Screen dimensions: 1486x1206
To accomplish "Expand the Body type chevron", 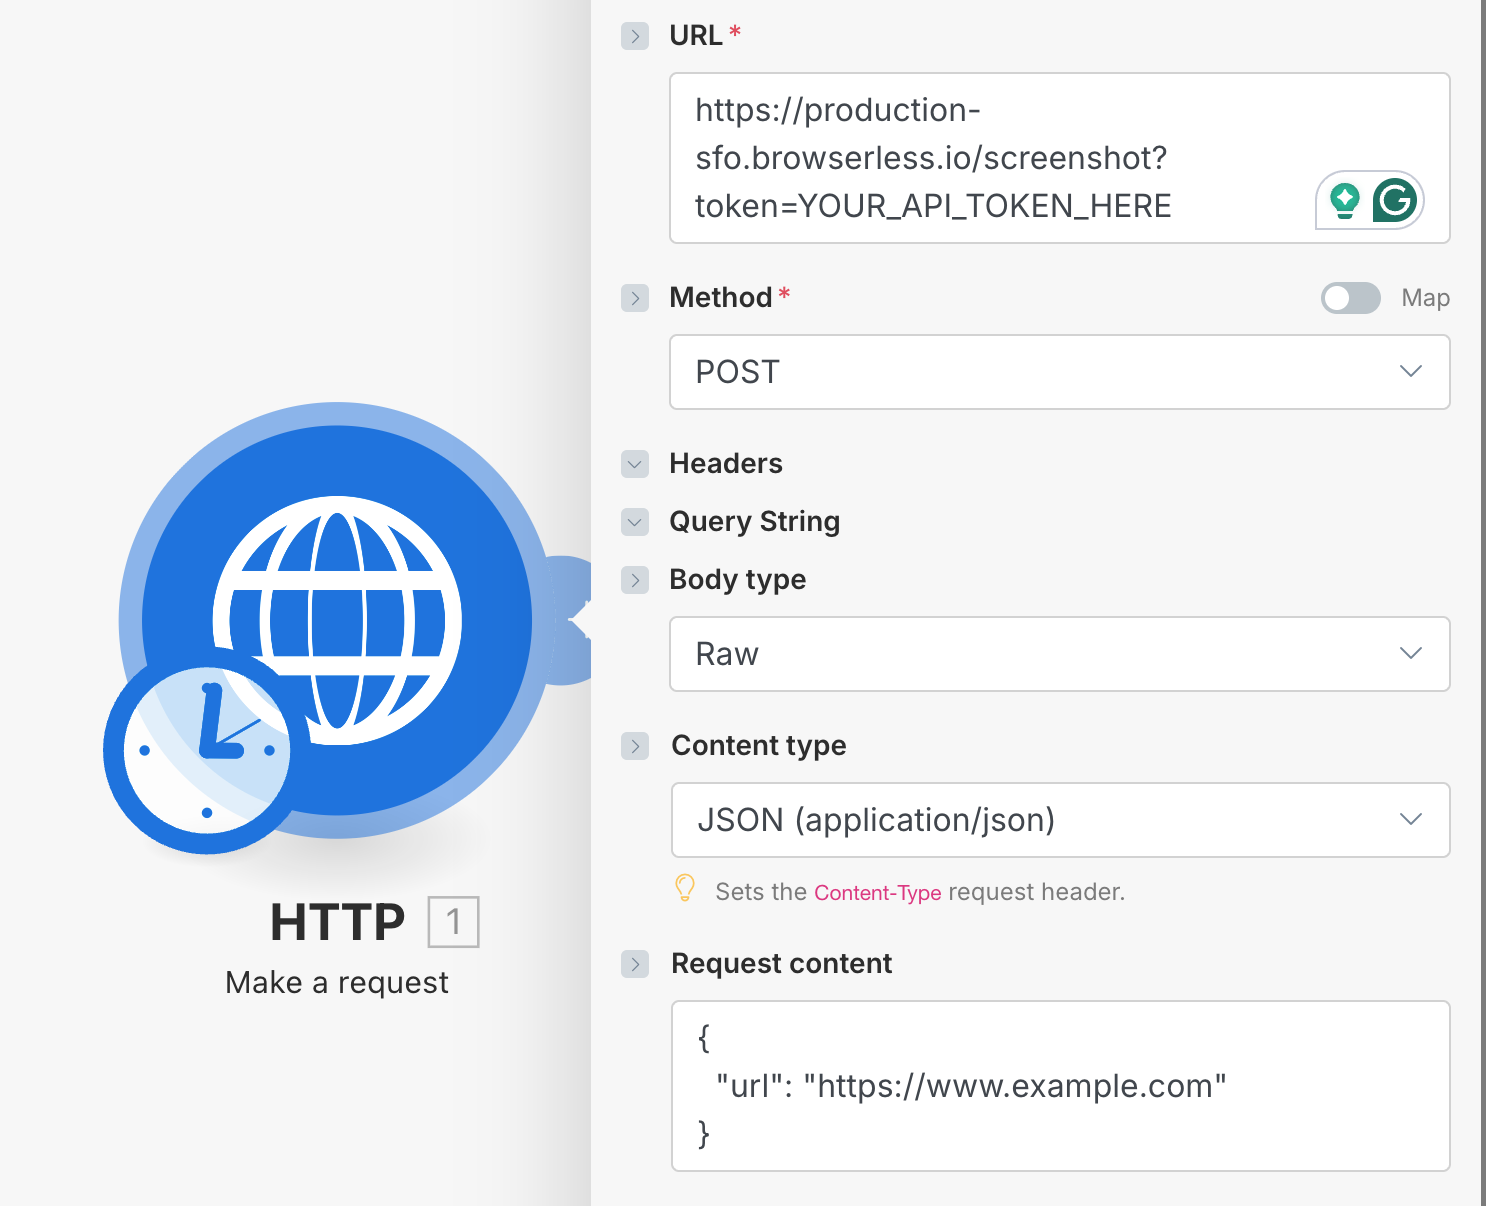I will pyautogui.click(x=635, y=580).
